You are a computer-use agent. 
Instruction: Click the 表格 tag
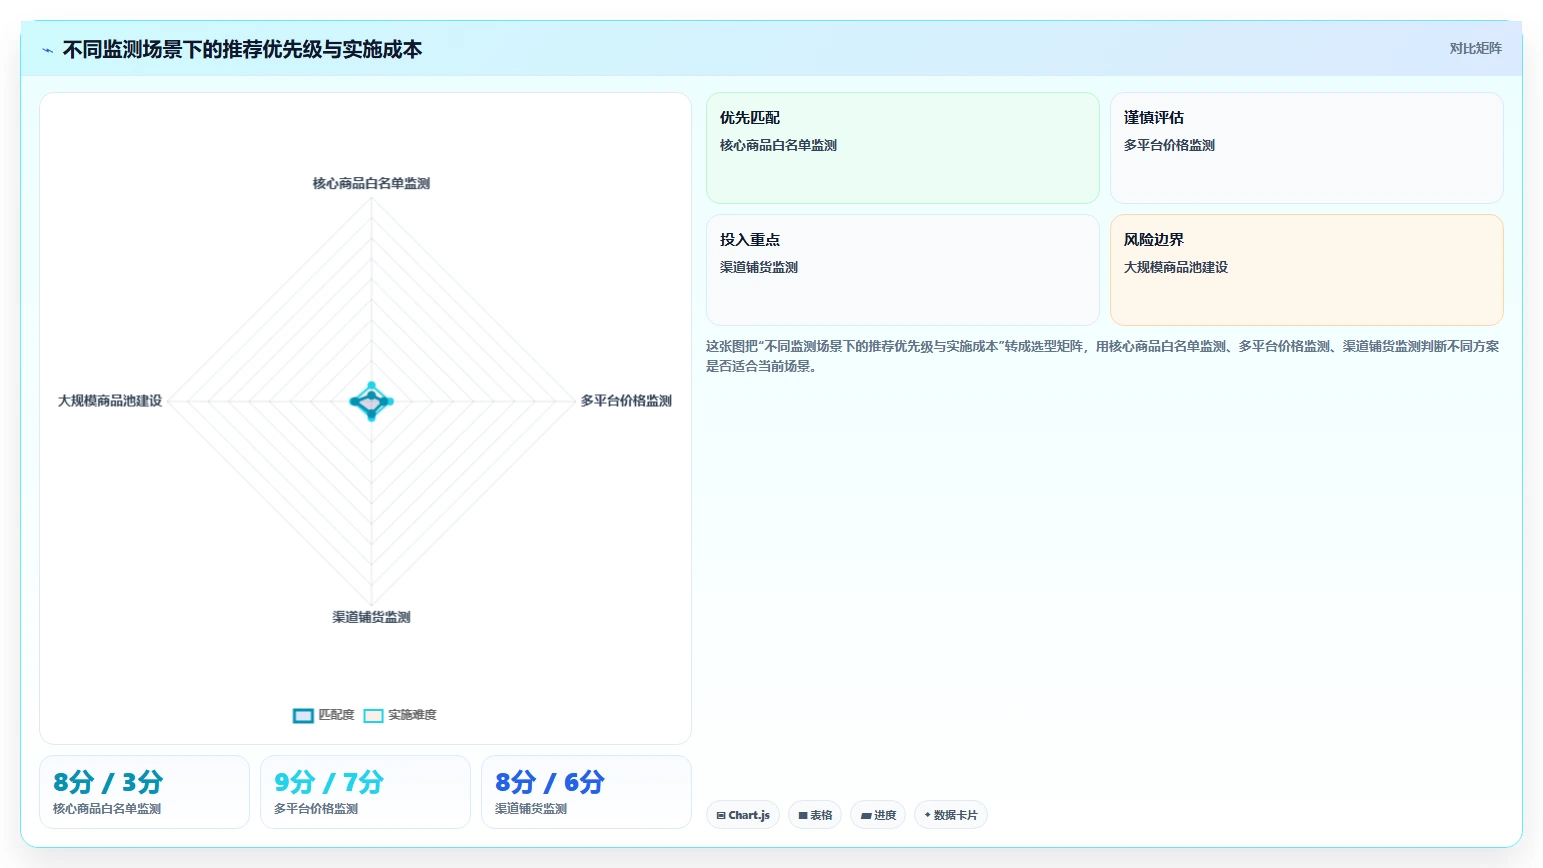tap(815, 815)
